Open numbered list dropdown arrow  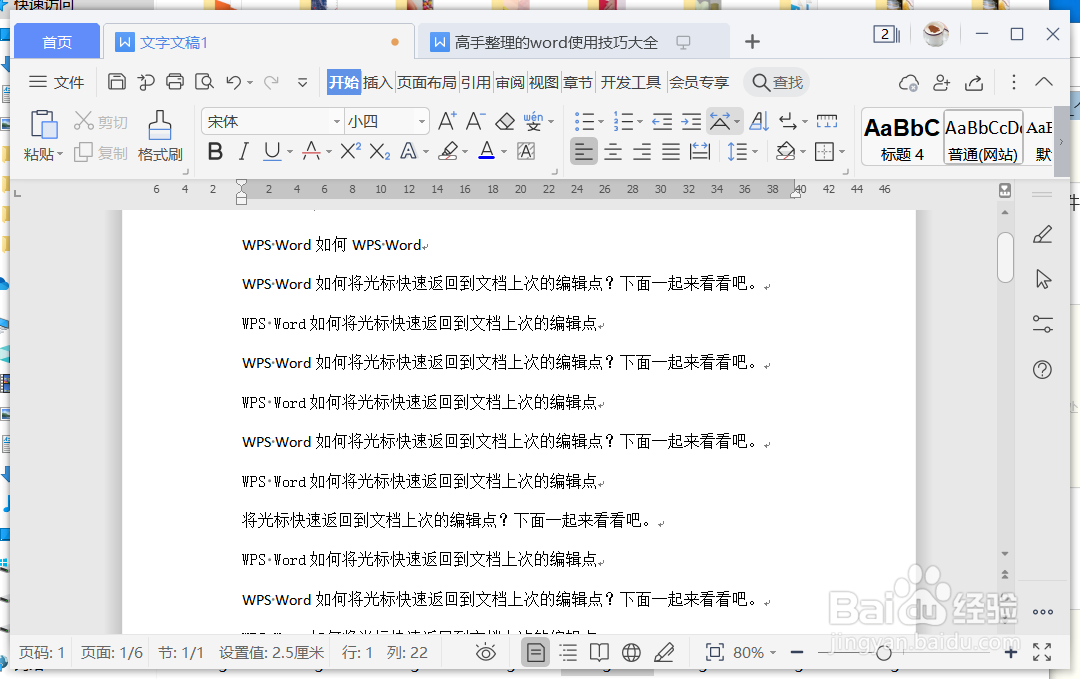coord(640,122)
